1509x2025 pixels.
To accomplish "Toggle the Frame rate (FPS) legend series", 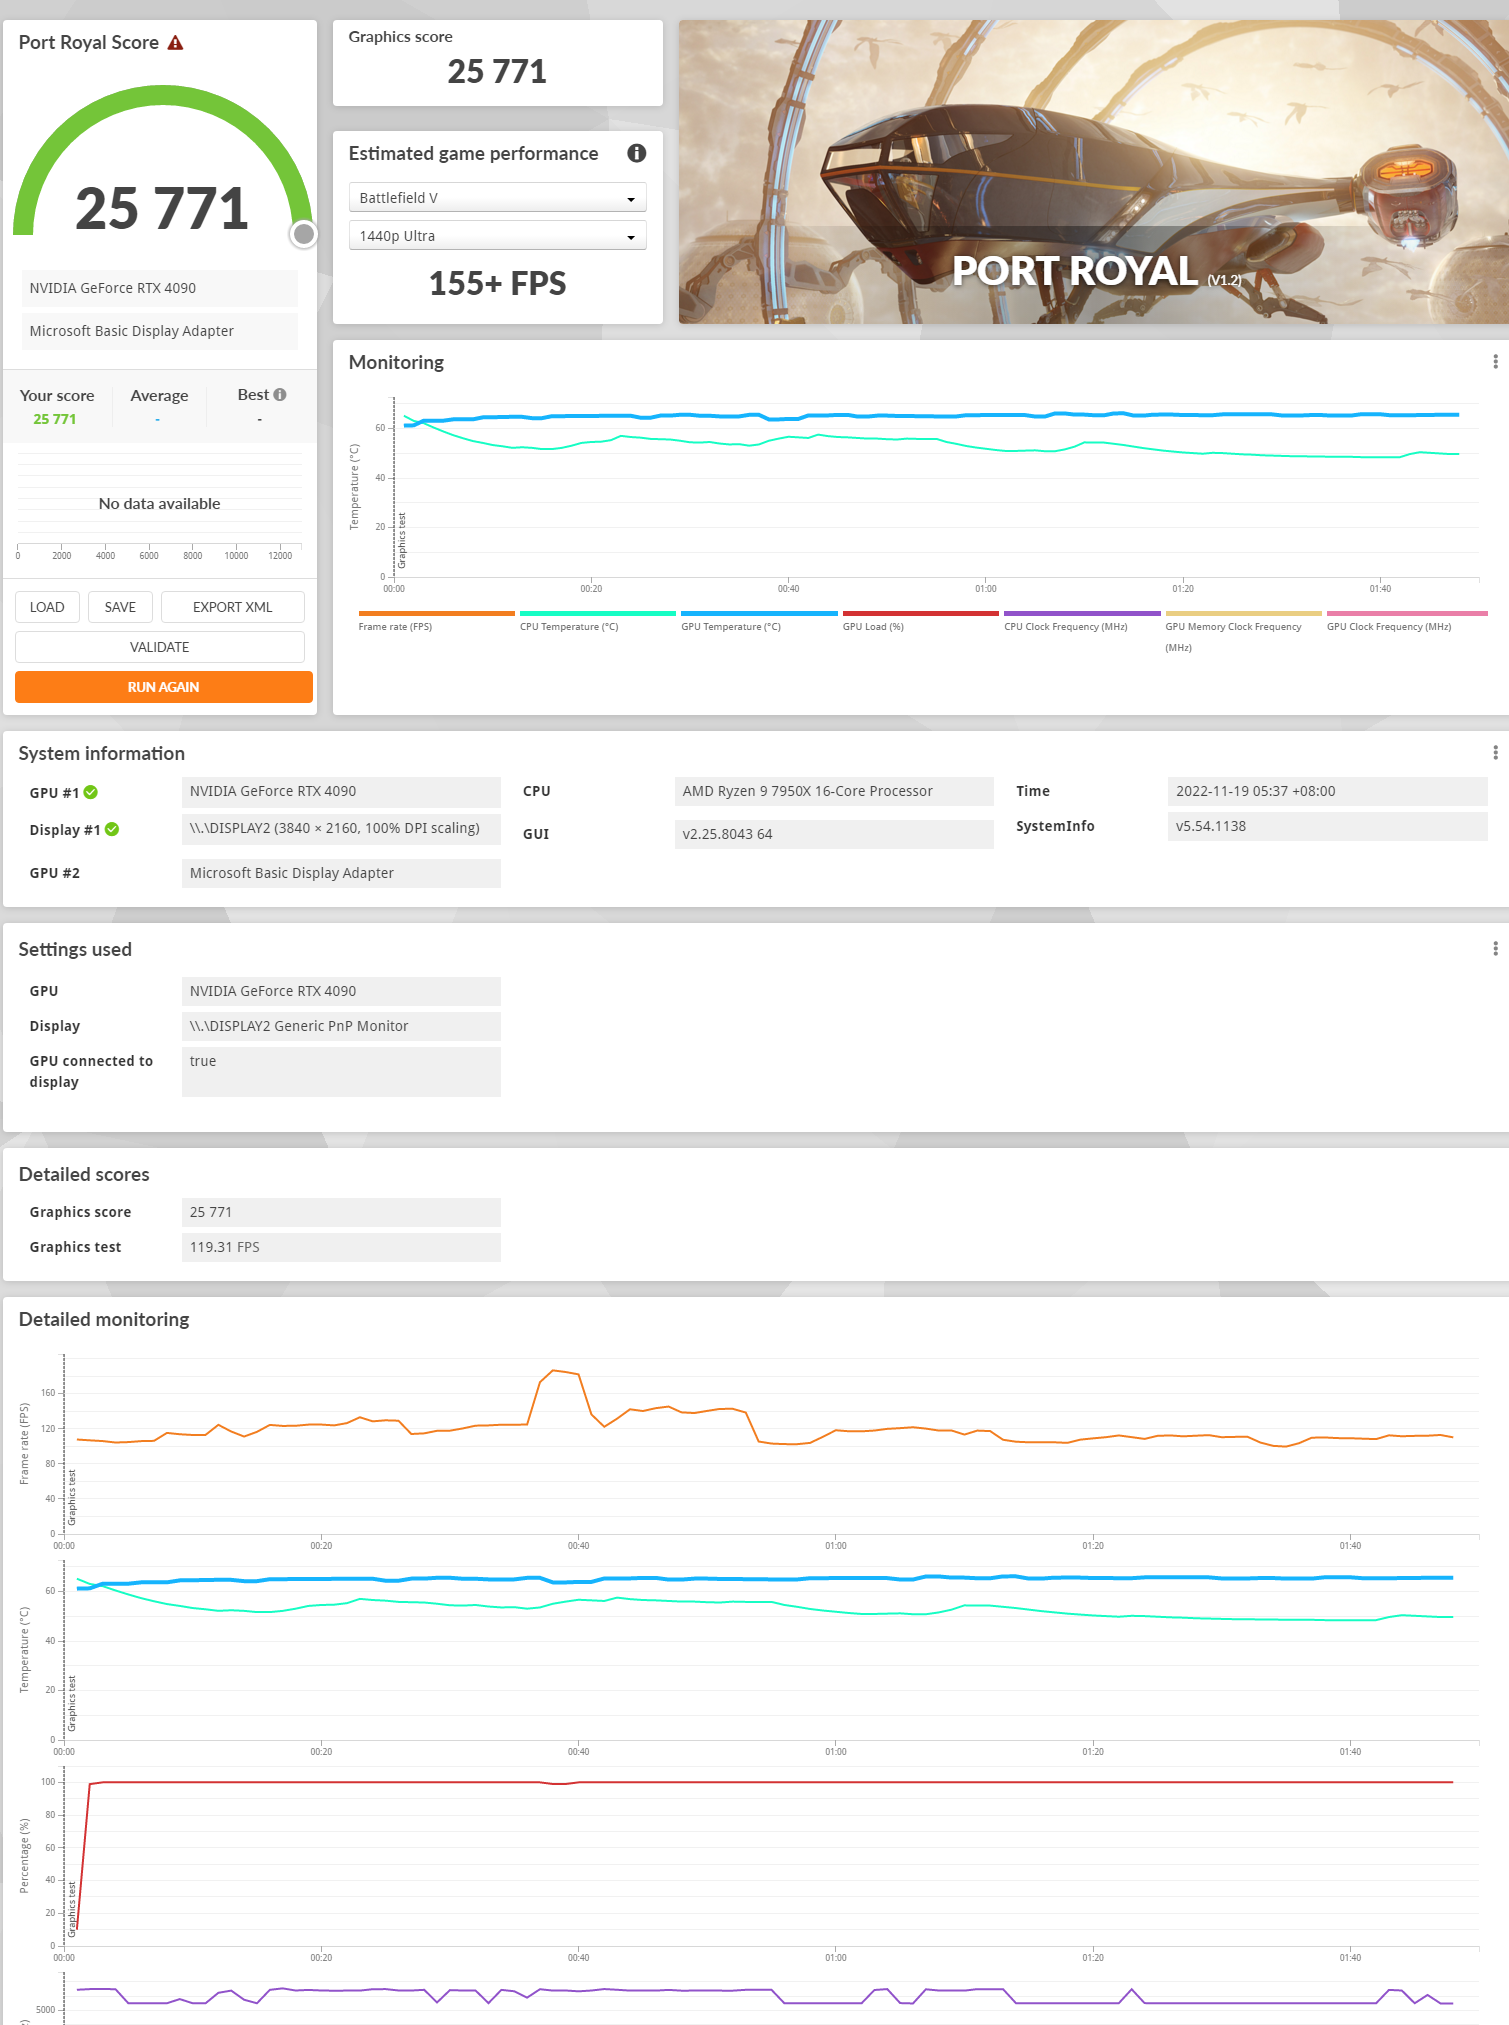I will (436, 622).
